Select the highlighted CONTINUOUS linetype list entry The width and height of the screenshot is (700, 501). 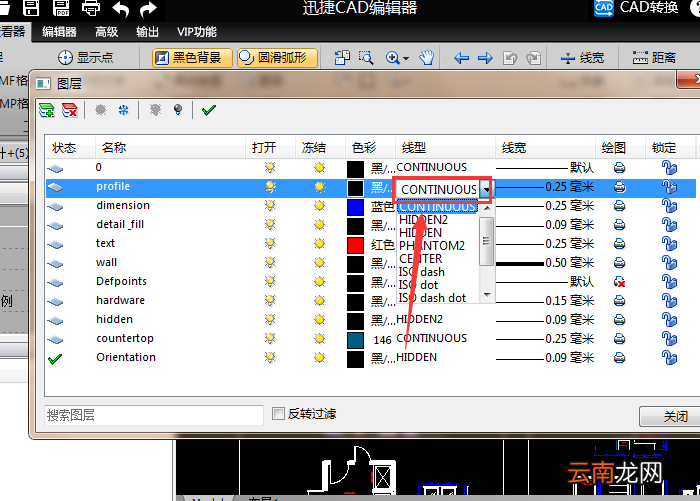(438, 207)
